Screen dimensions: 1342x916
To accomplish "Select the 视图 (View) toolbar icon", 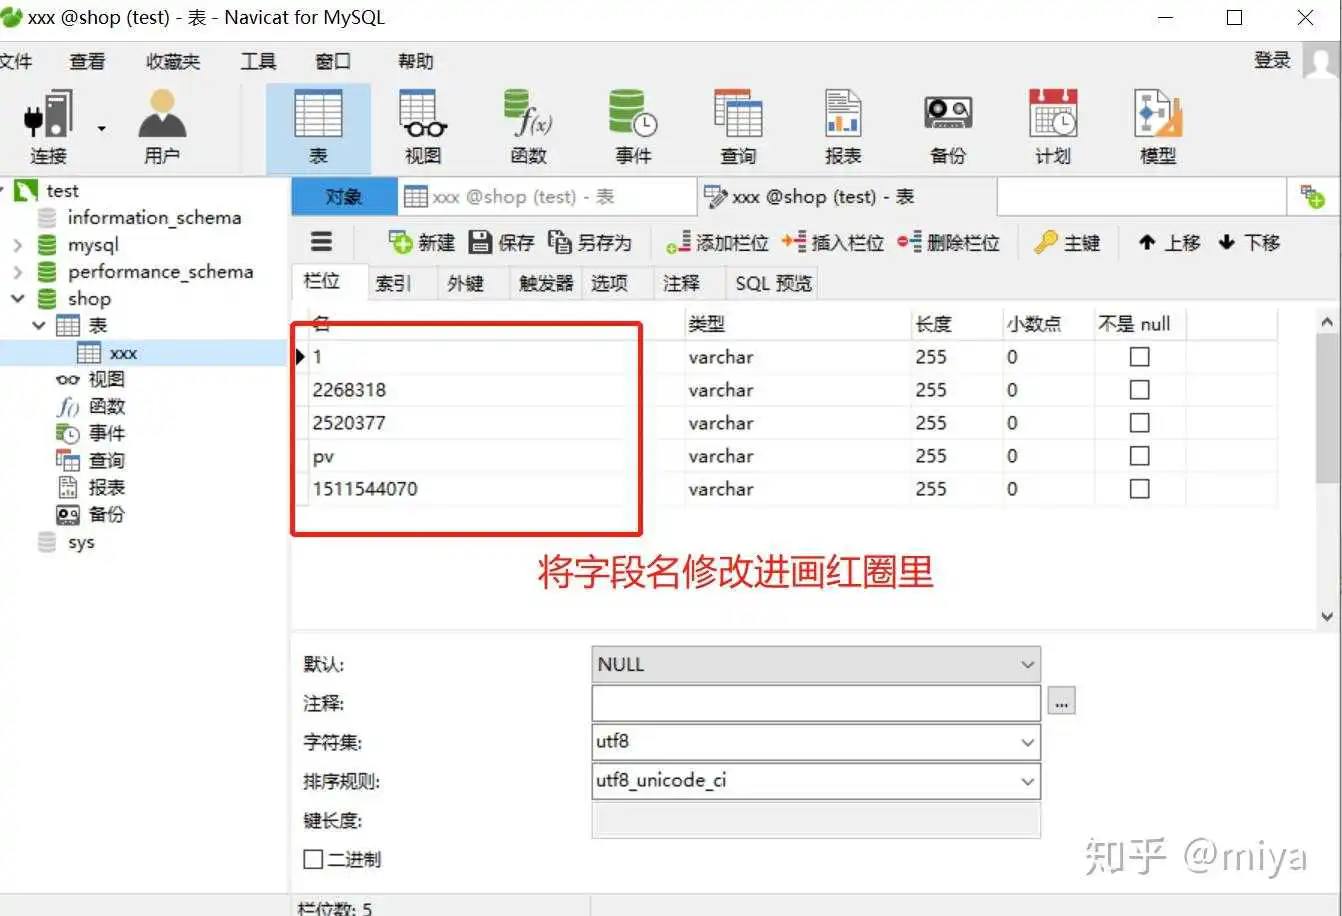I will tap(423, 126).
